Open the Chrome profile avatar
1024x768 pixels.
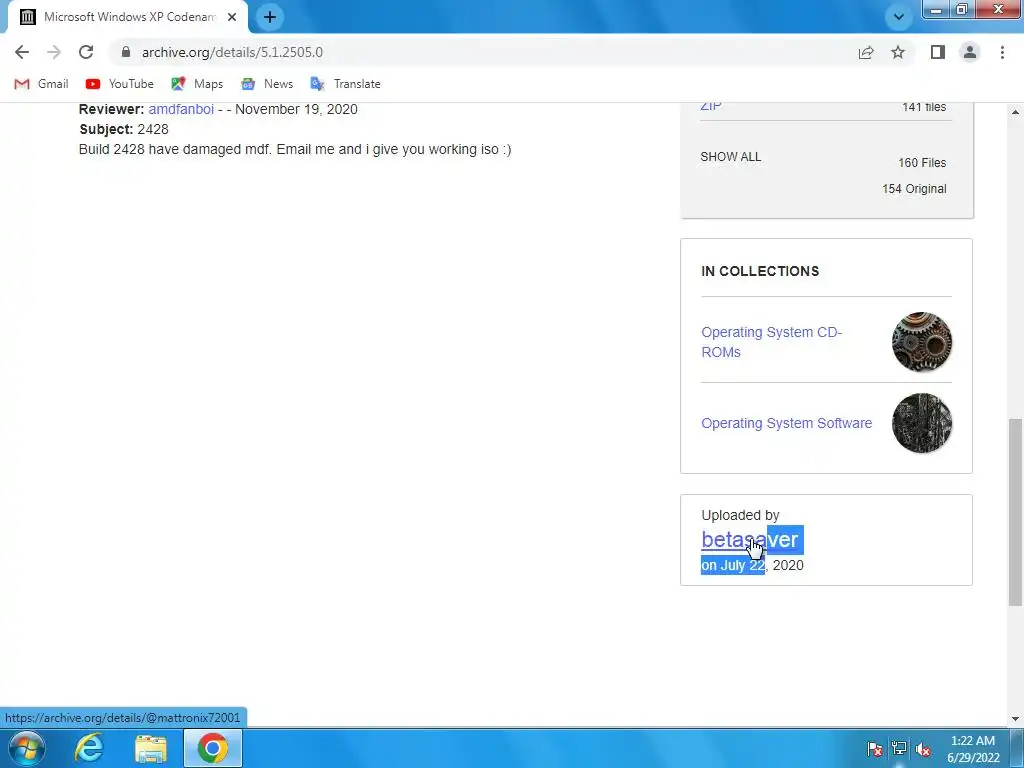tap(970, 52)
